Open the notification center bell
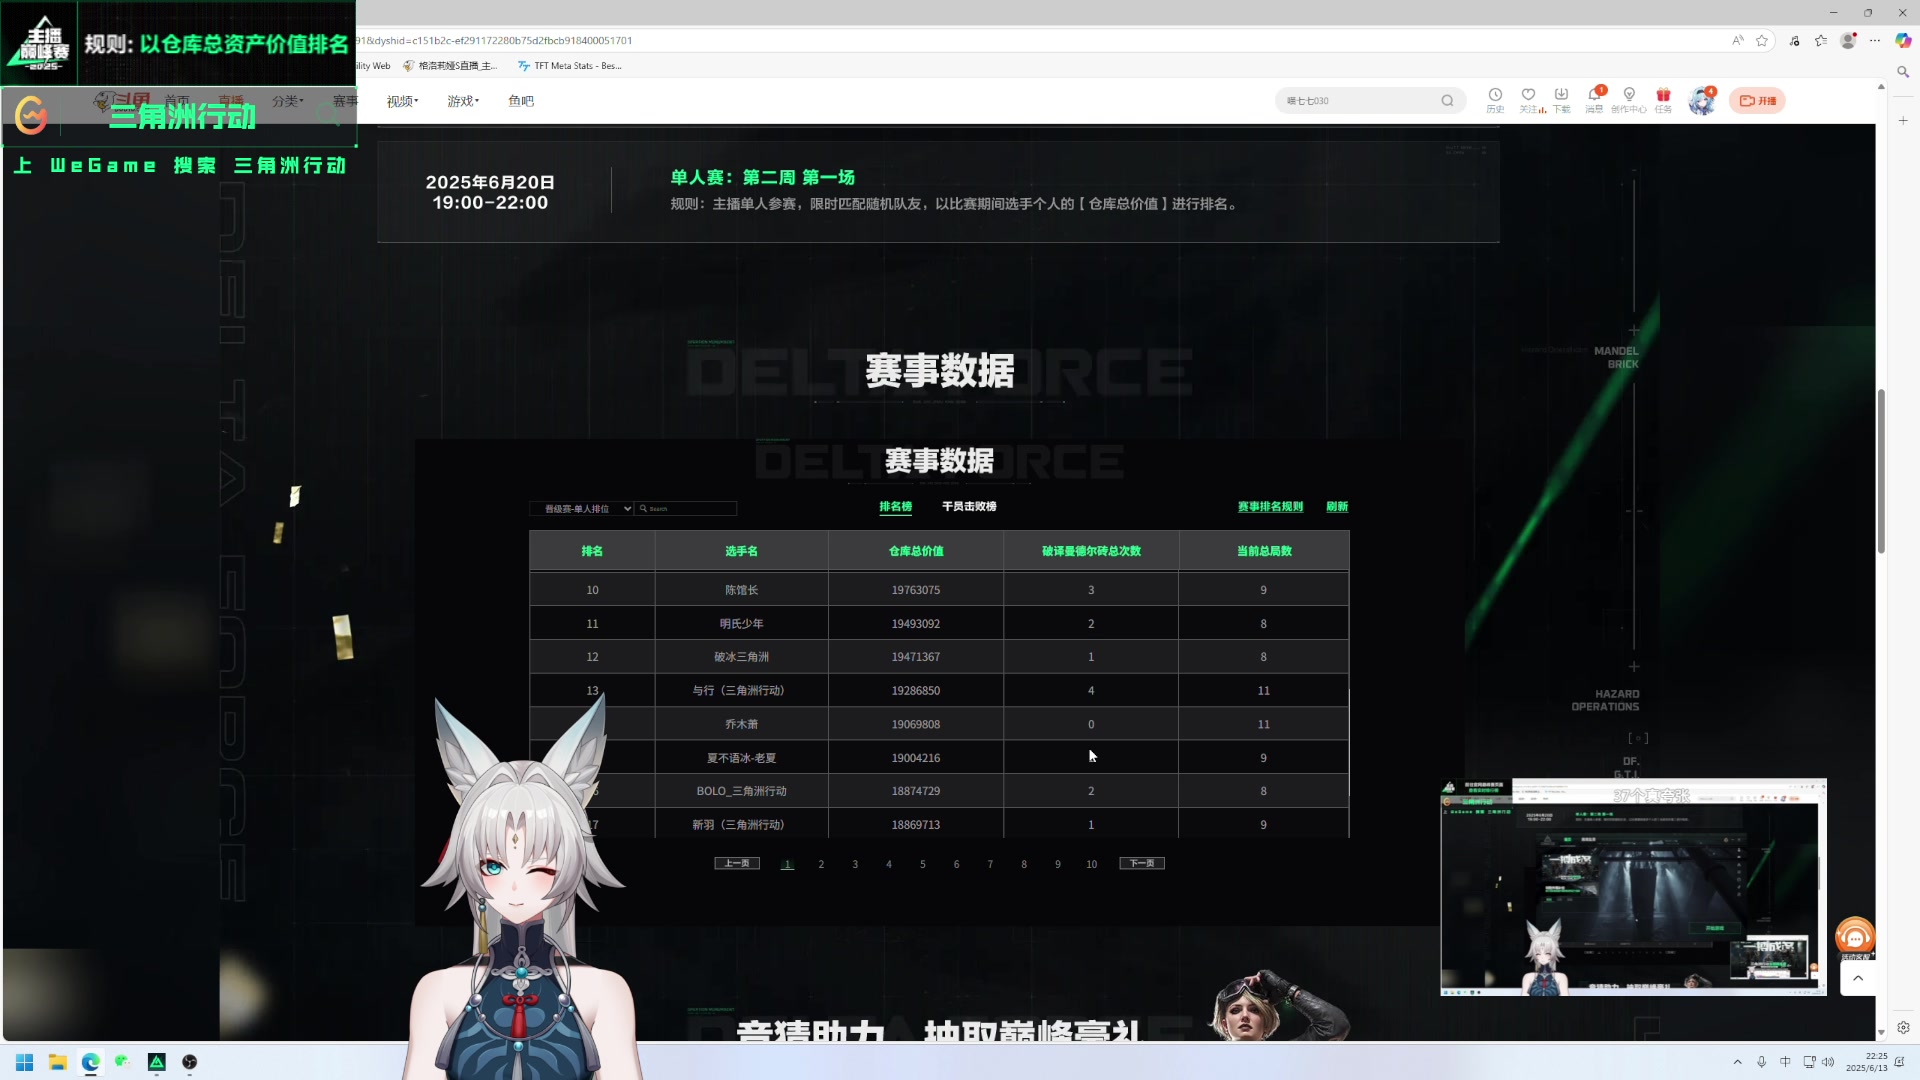 click(x=1900, y=1062)
